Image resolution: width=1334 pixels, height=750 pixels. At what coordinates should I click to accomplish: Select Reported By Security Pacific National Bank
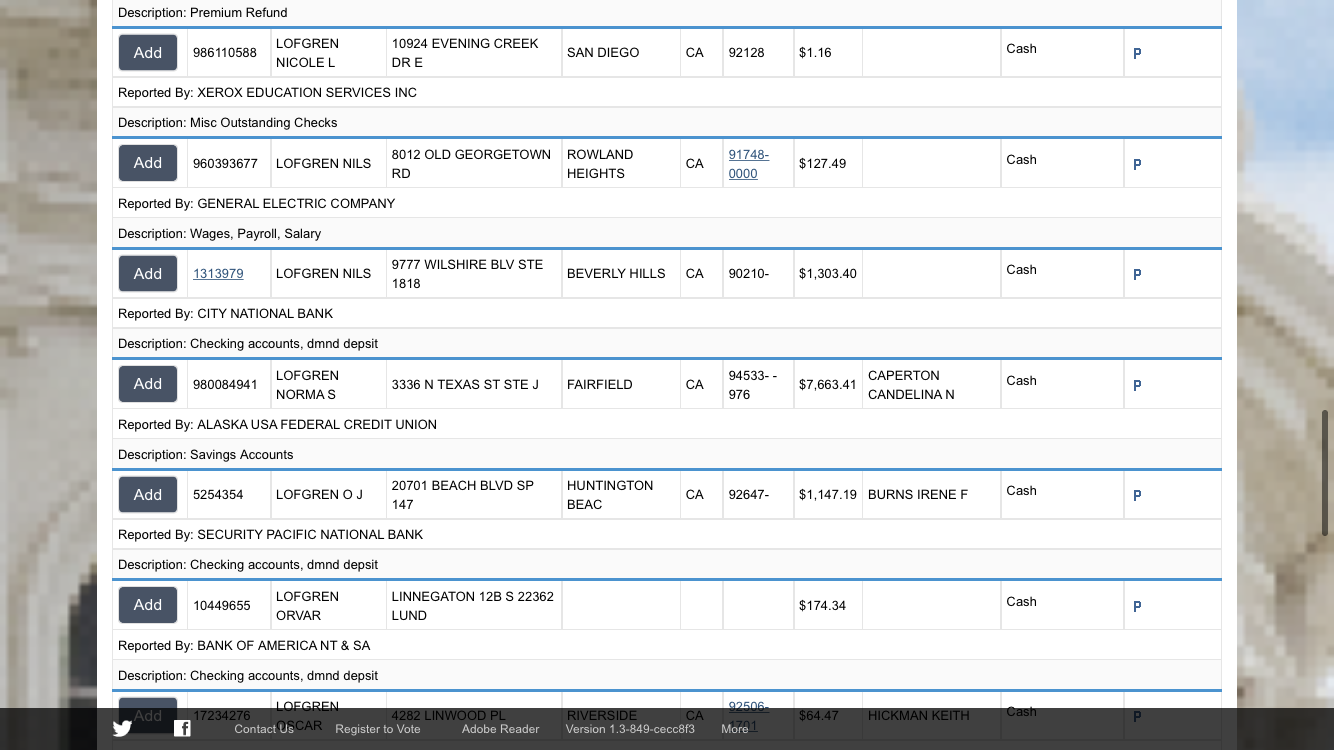click(x=270, y=535)
